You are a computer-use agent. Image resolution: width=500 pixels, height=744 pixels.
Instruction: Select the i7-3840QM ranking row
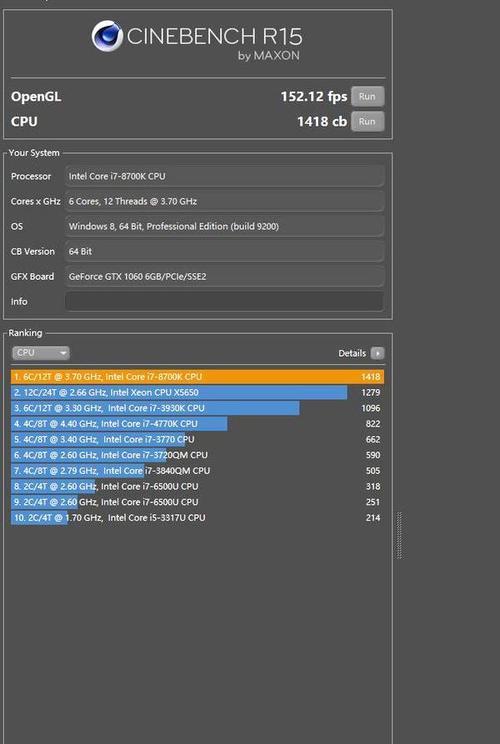[x=197, y=471]
